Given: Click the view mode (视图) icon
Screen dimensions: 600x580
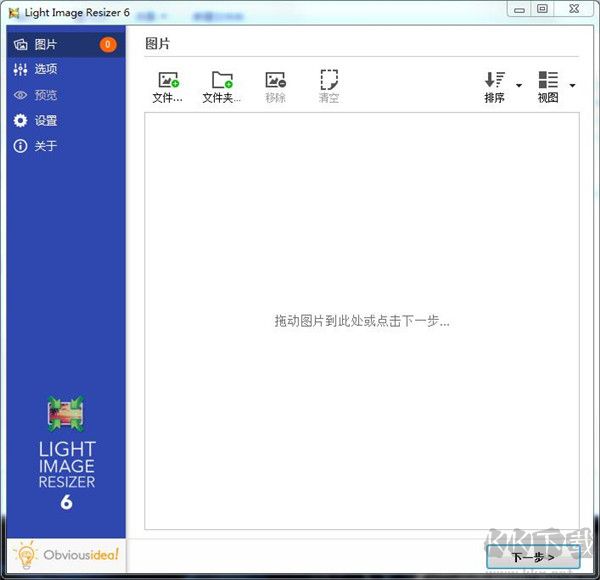Looking at the screenshot, I should (x=548, y=80).
